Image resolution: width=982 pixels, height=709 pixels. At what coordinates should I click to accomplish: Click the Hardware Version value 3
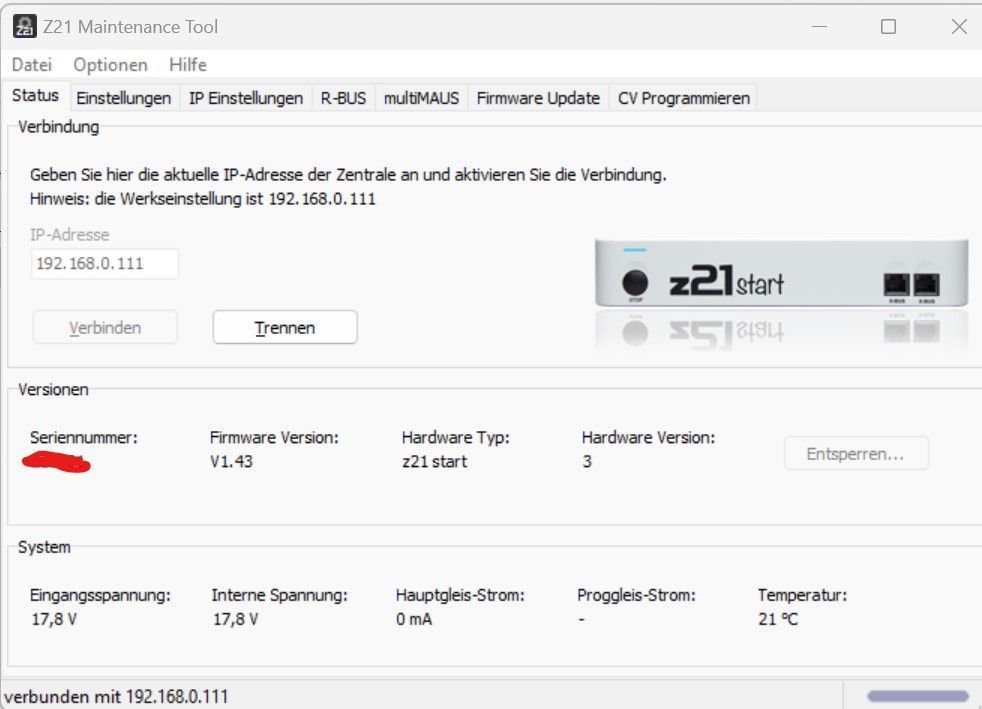(x=587, y=462)
